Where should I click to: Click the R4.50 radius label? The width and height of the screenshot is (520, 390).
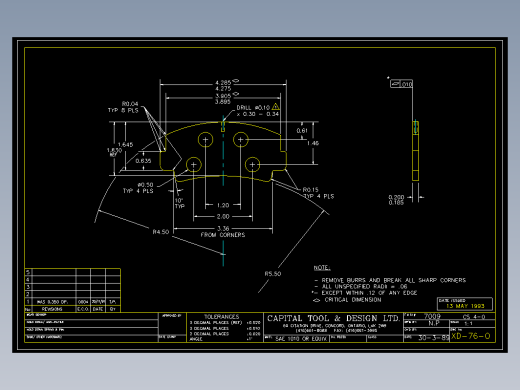click(x=161, y=232)
